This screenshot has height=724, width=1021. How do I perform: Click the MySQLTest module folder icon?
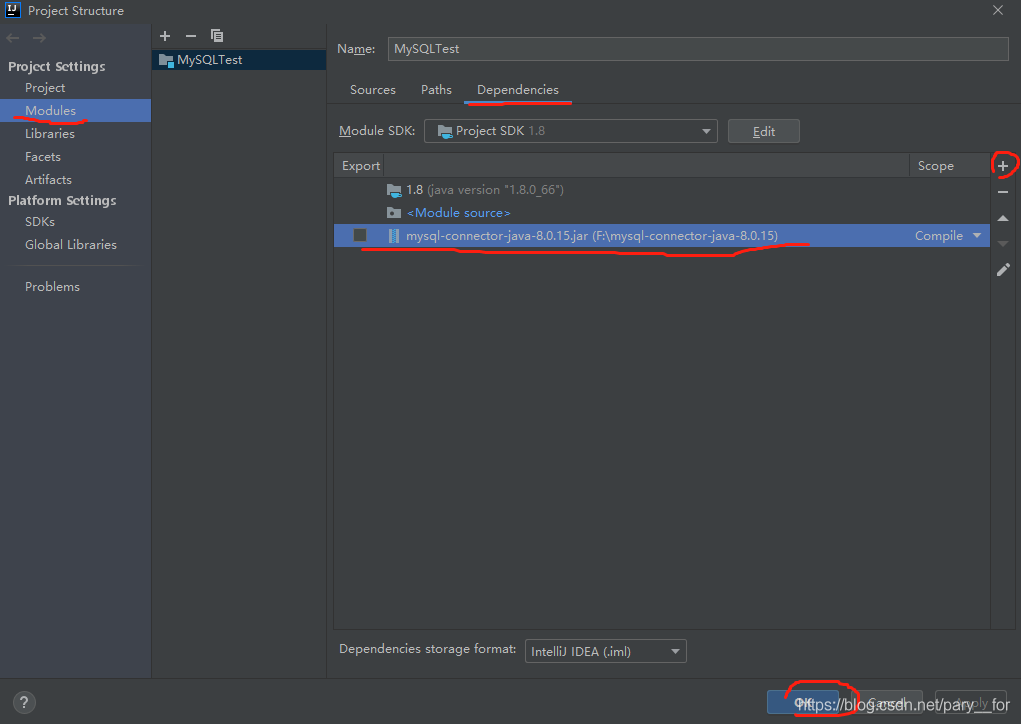[166, 61]
